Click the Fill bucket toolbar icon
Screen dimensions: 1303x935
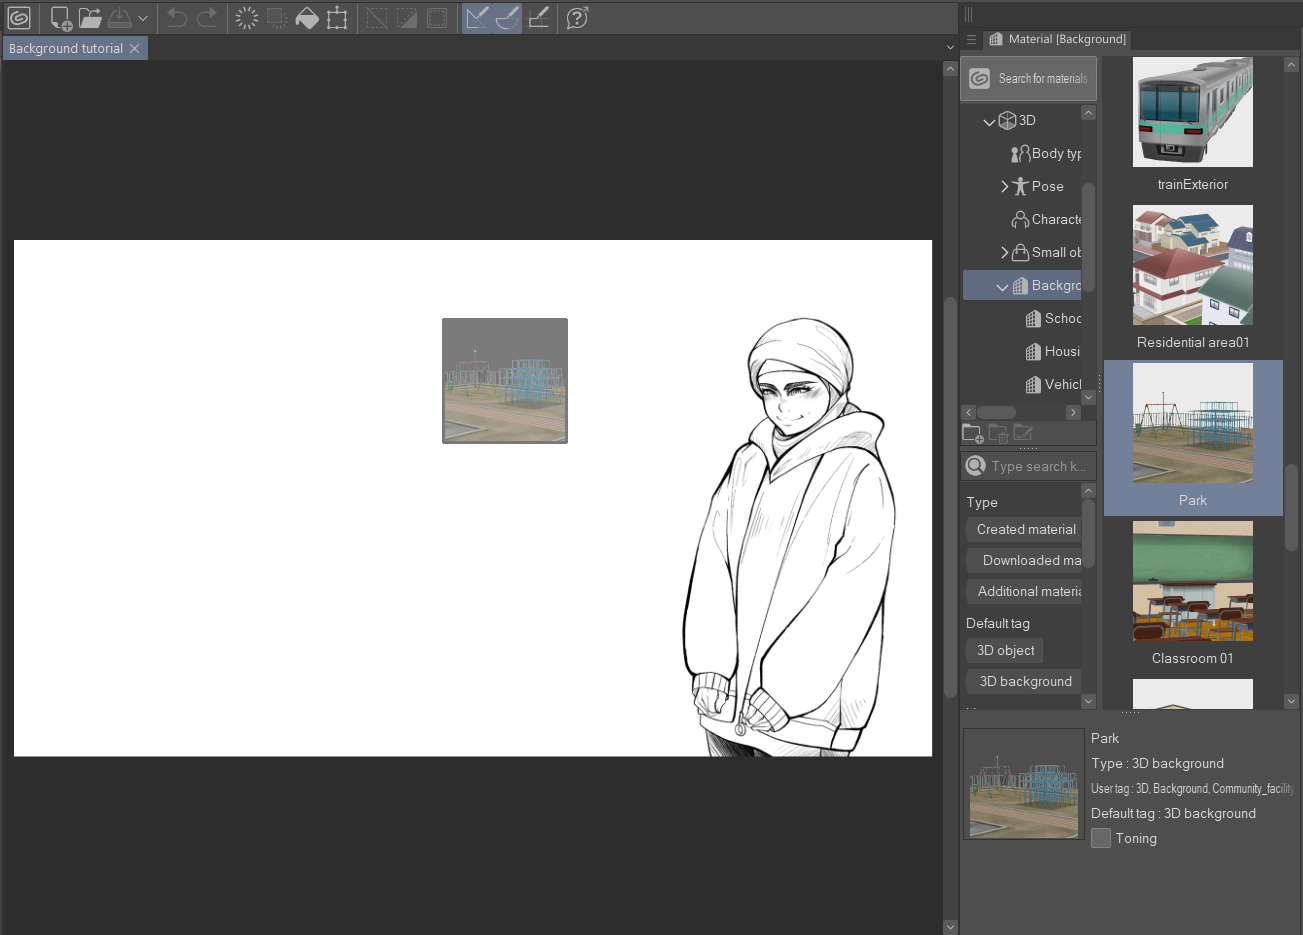307,18
